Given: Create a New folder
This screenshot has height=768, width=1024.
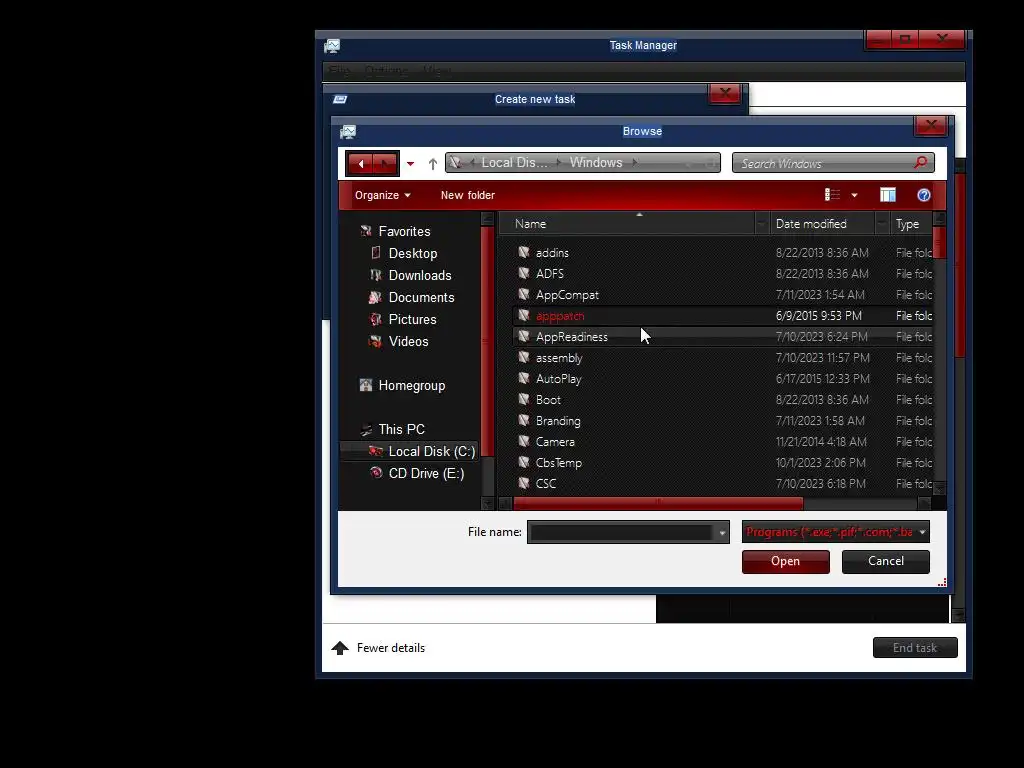Looking at the screenshot, I should [468, 195].
